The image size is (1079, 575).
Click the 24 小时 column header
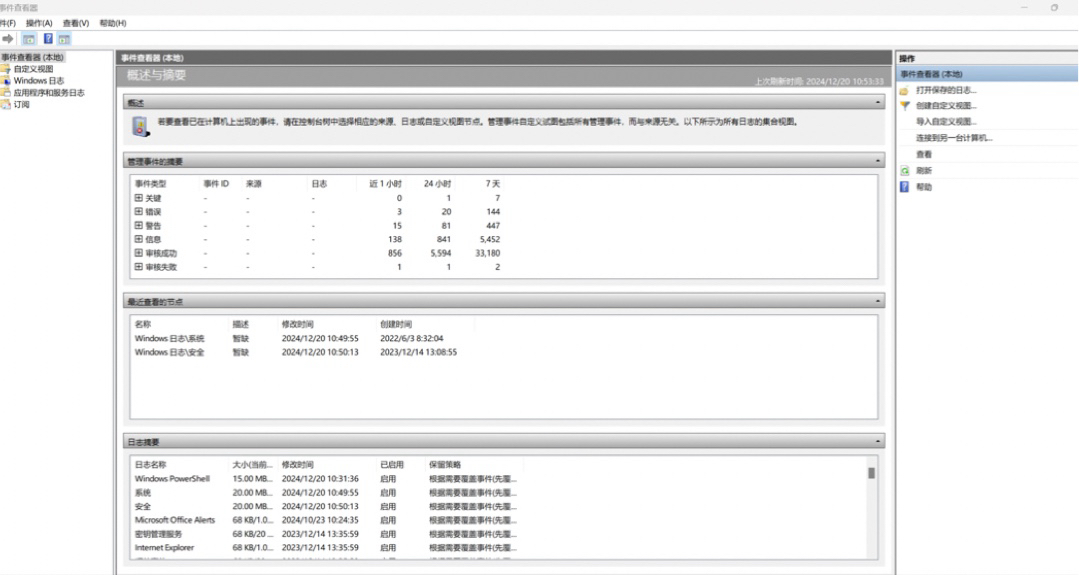(438, 184)
